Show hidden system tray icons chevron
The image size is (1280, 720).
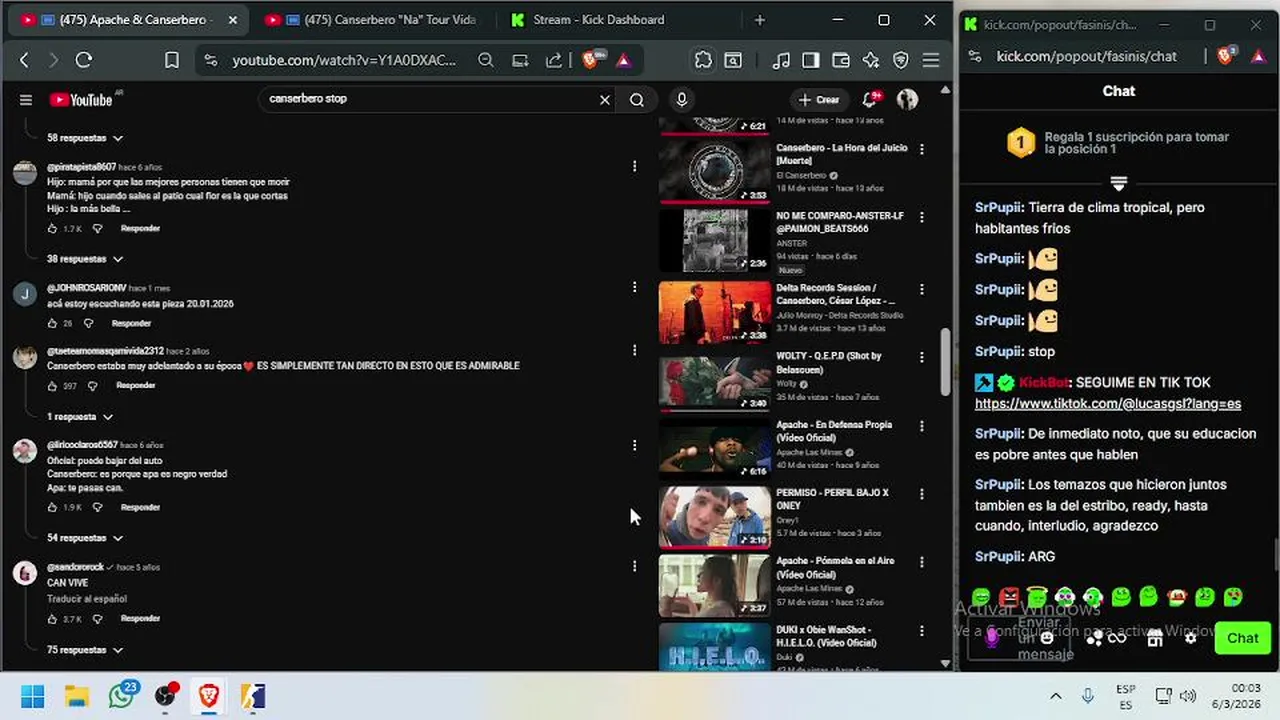1055,696
